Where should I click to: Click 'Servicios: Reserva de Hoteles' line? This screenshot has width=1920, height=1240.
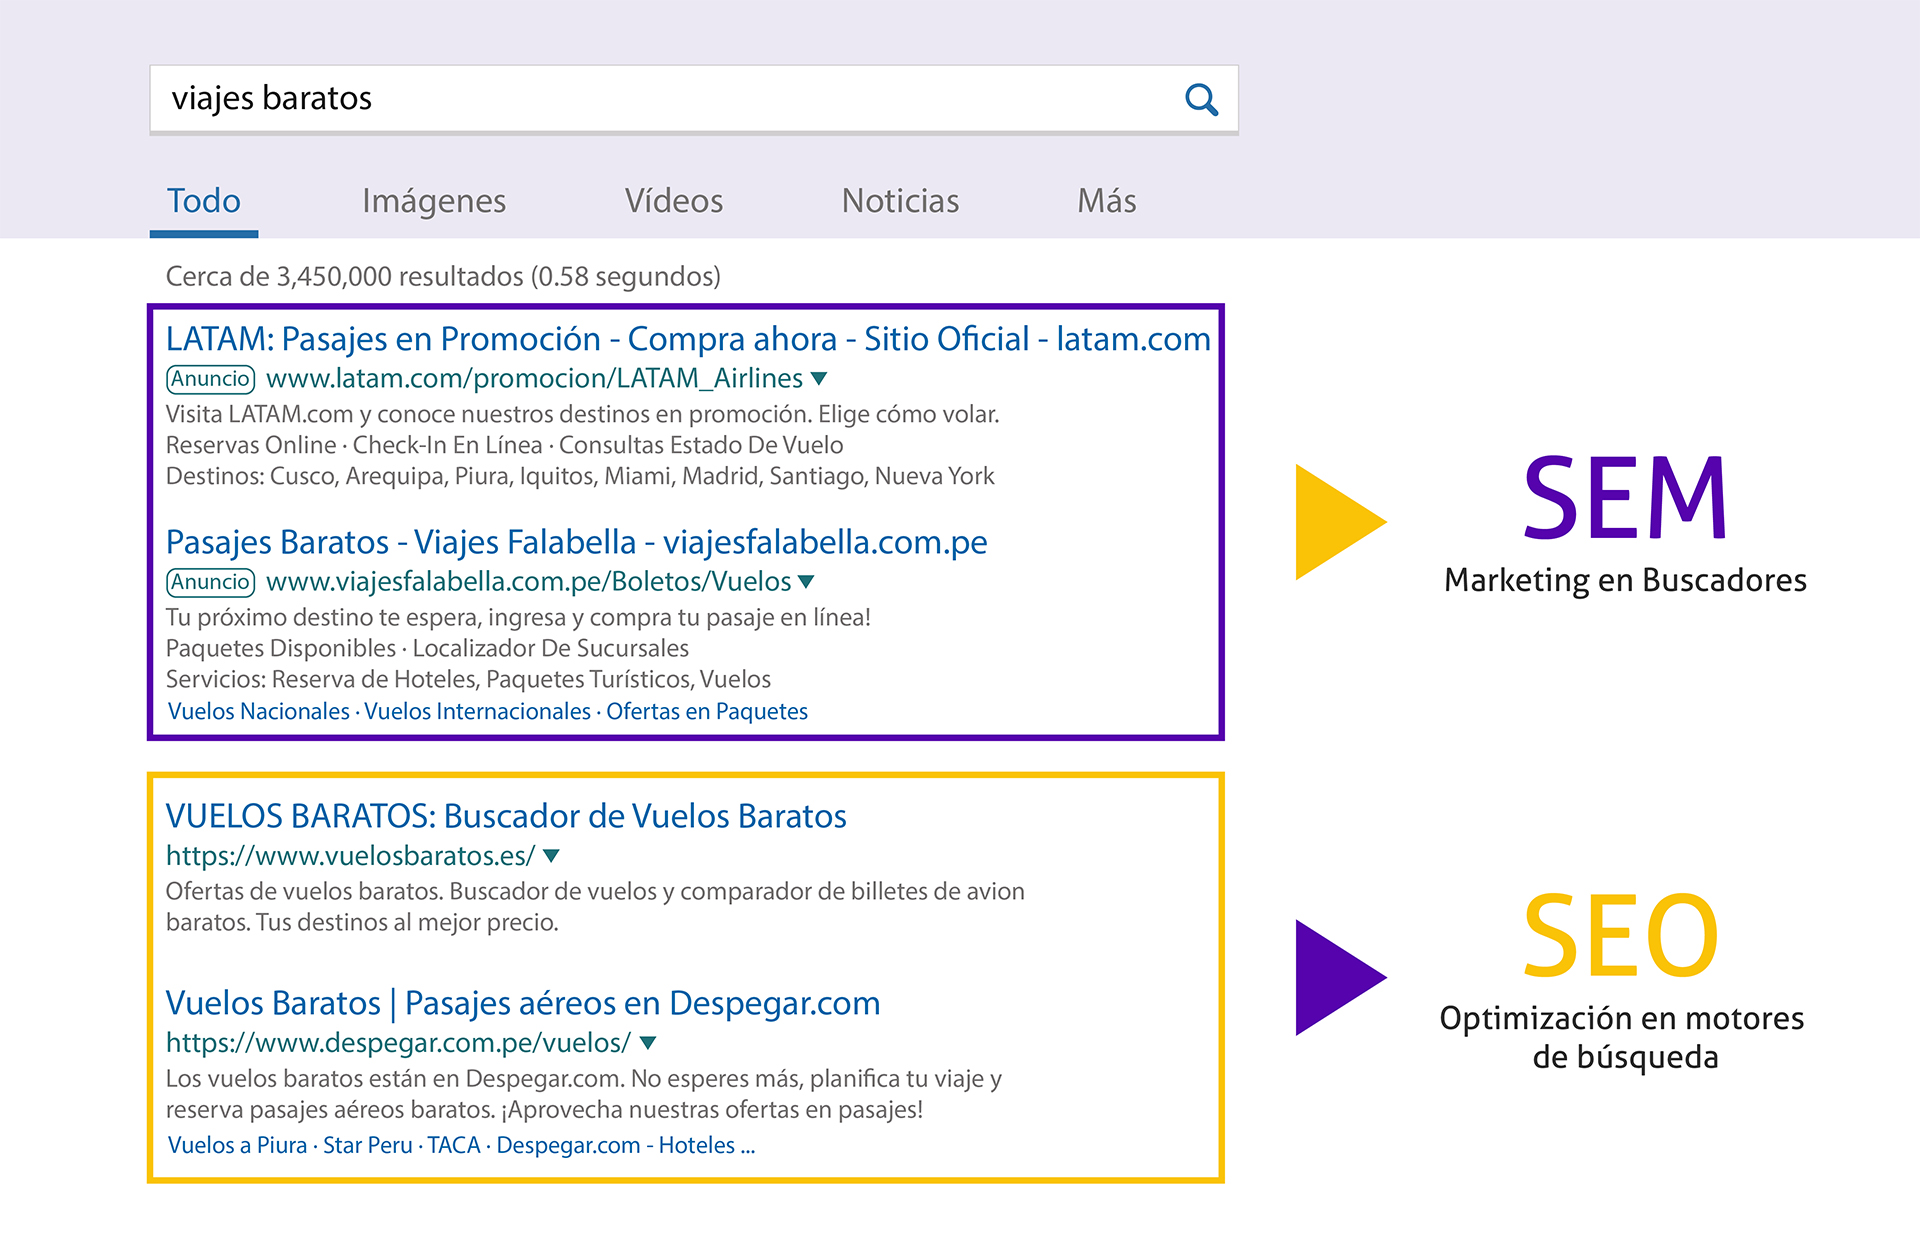click(468, 679)
